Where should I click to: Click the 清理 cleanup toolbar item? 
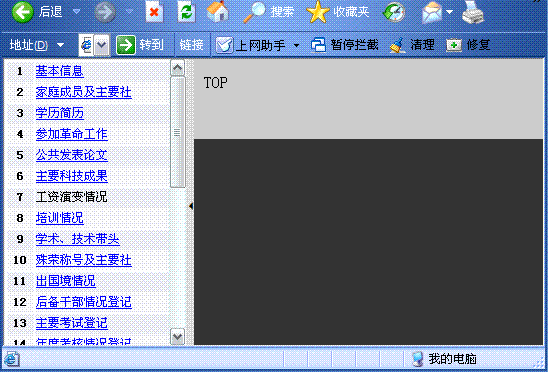(x=412, y=45)
